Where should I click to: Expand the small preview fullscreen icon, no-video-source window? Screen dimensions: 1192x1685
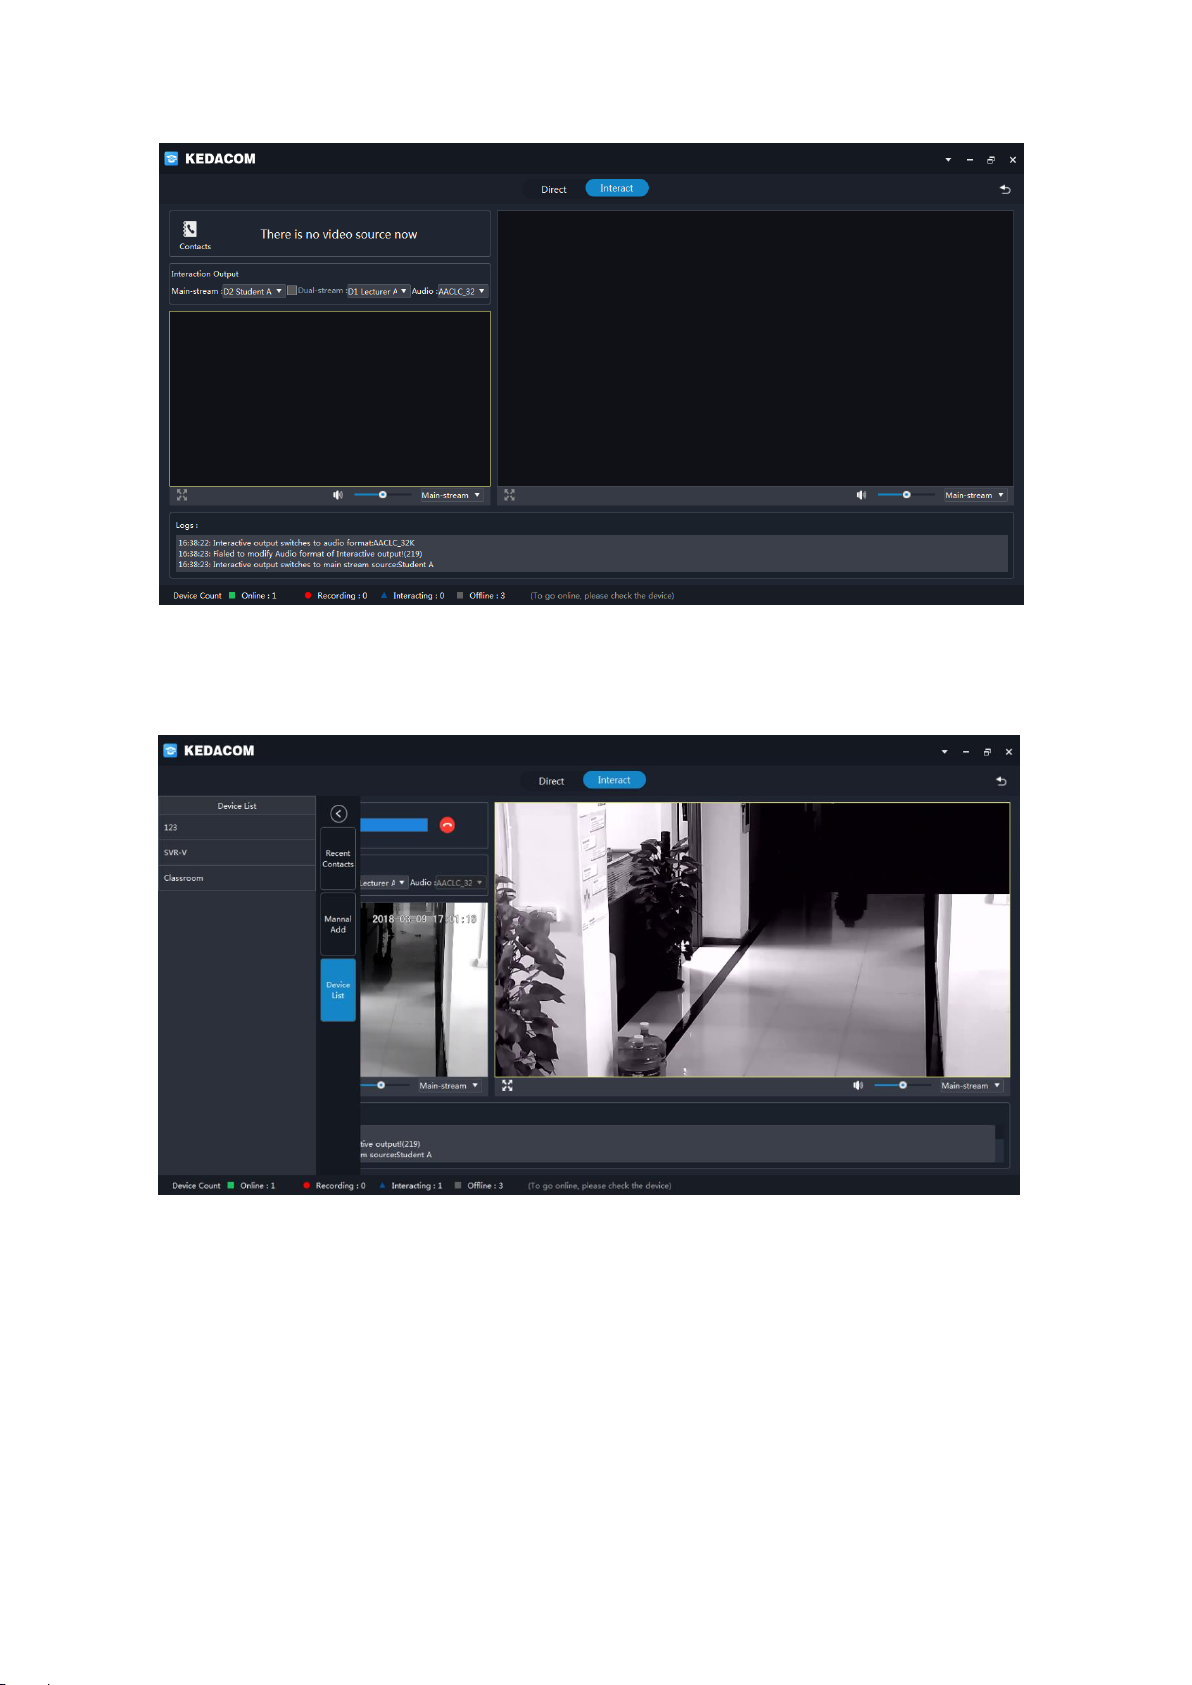pyautogui.click(x=182, y=494)
